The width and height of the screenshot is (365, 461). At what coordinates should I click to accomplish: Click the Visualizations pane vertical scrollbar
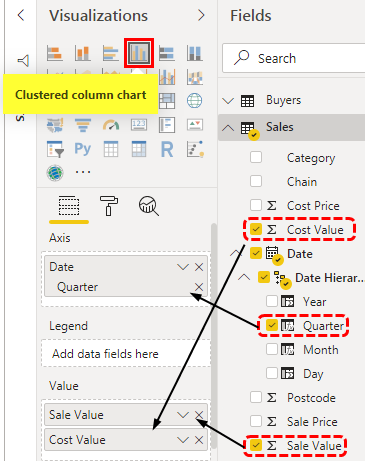214,336
